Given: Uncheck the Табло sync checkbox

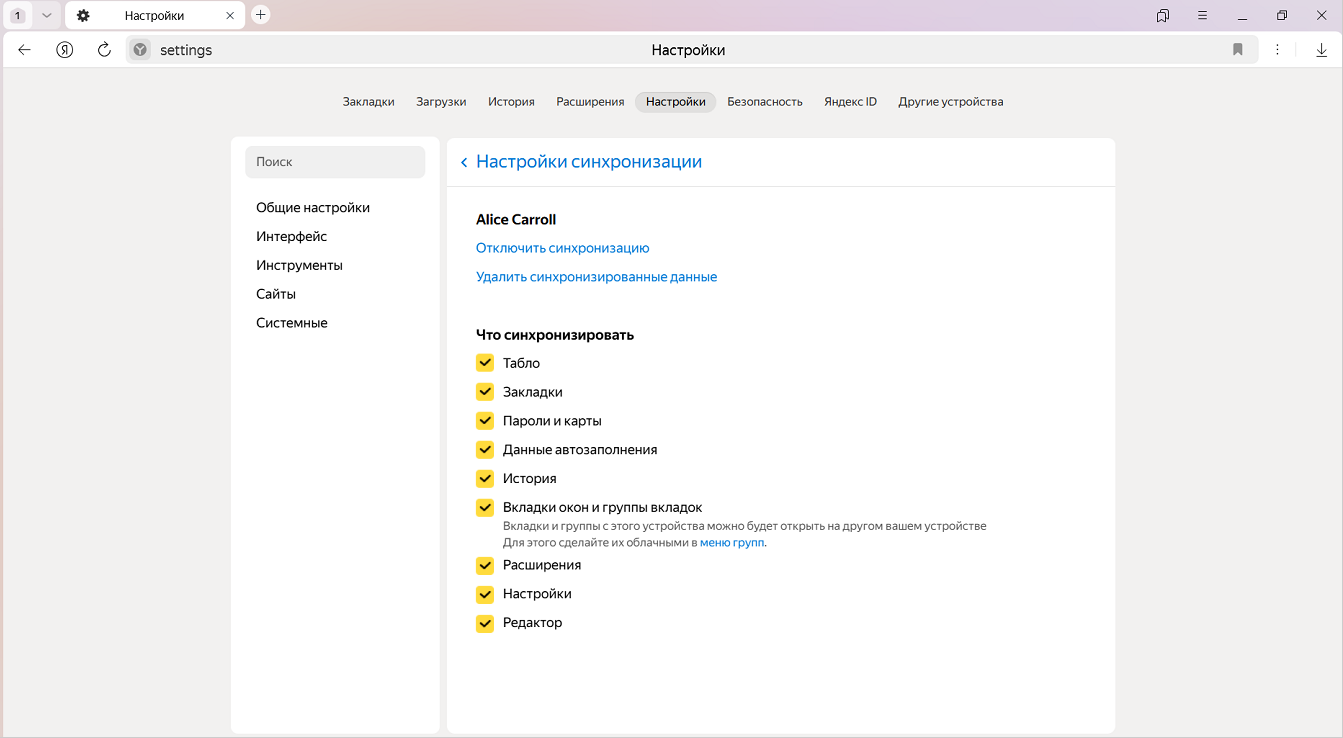Looking at the screenshot, I should coord(485,363).
